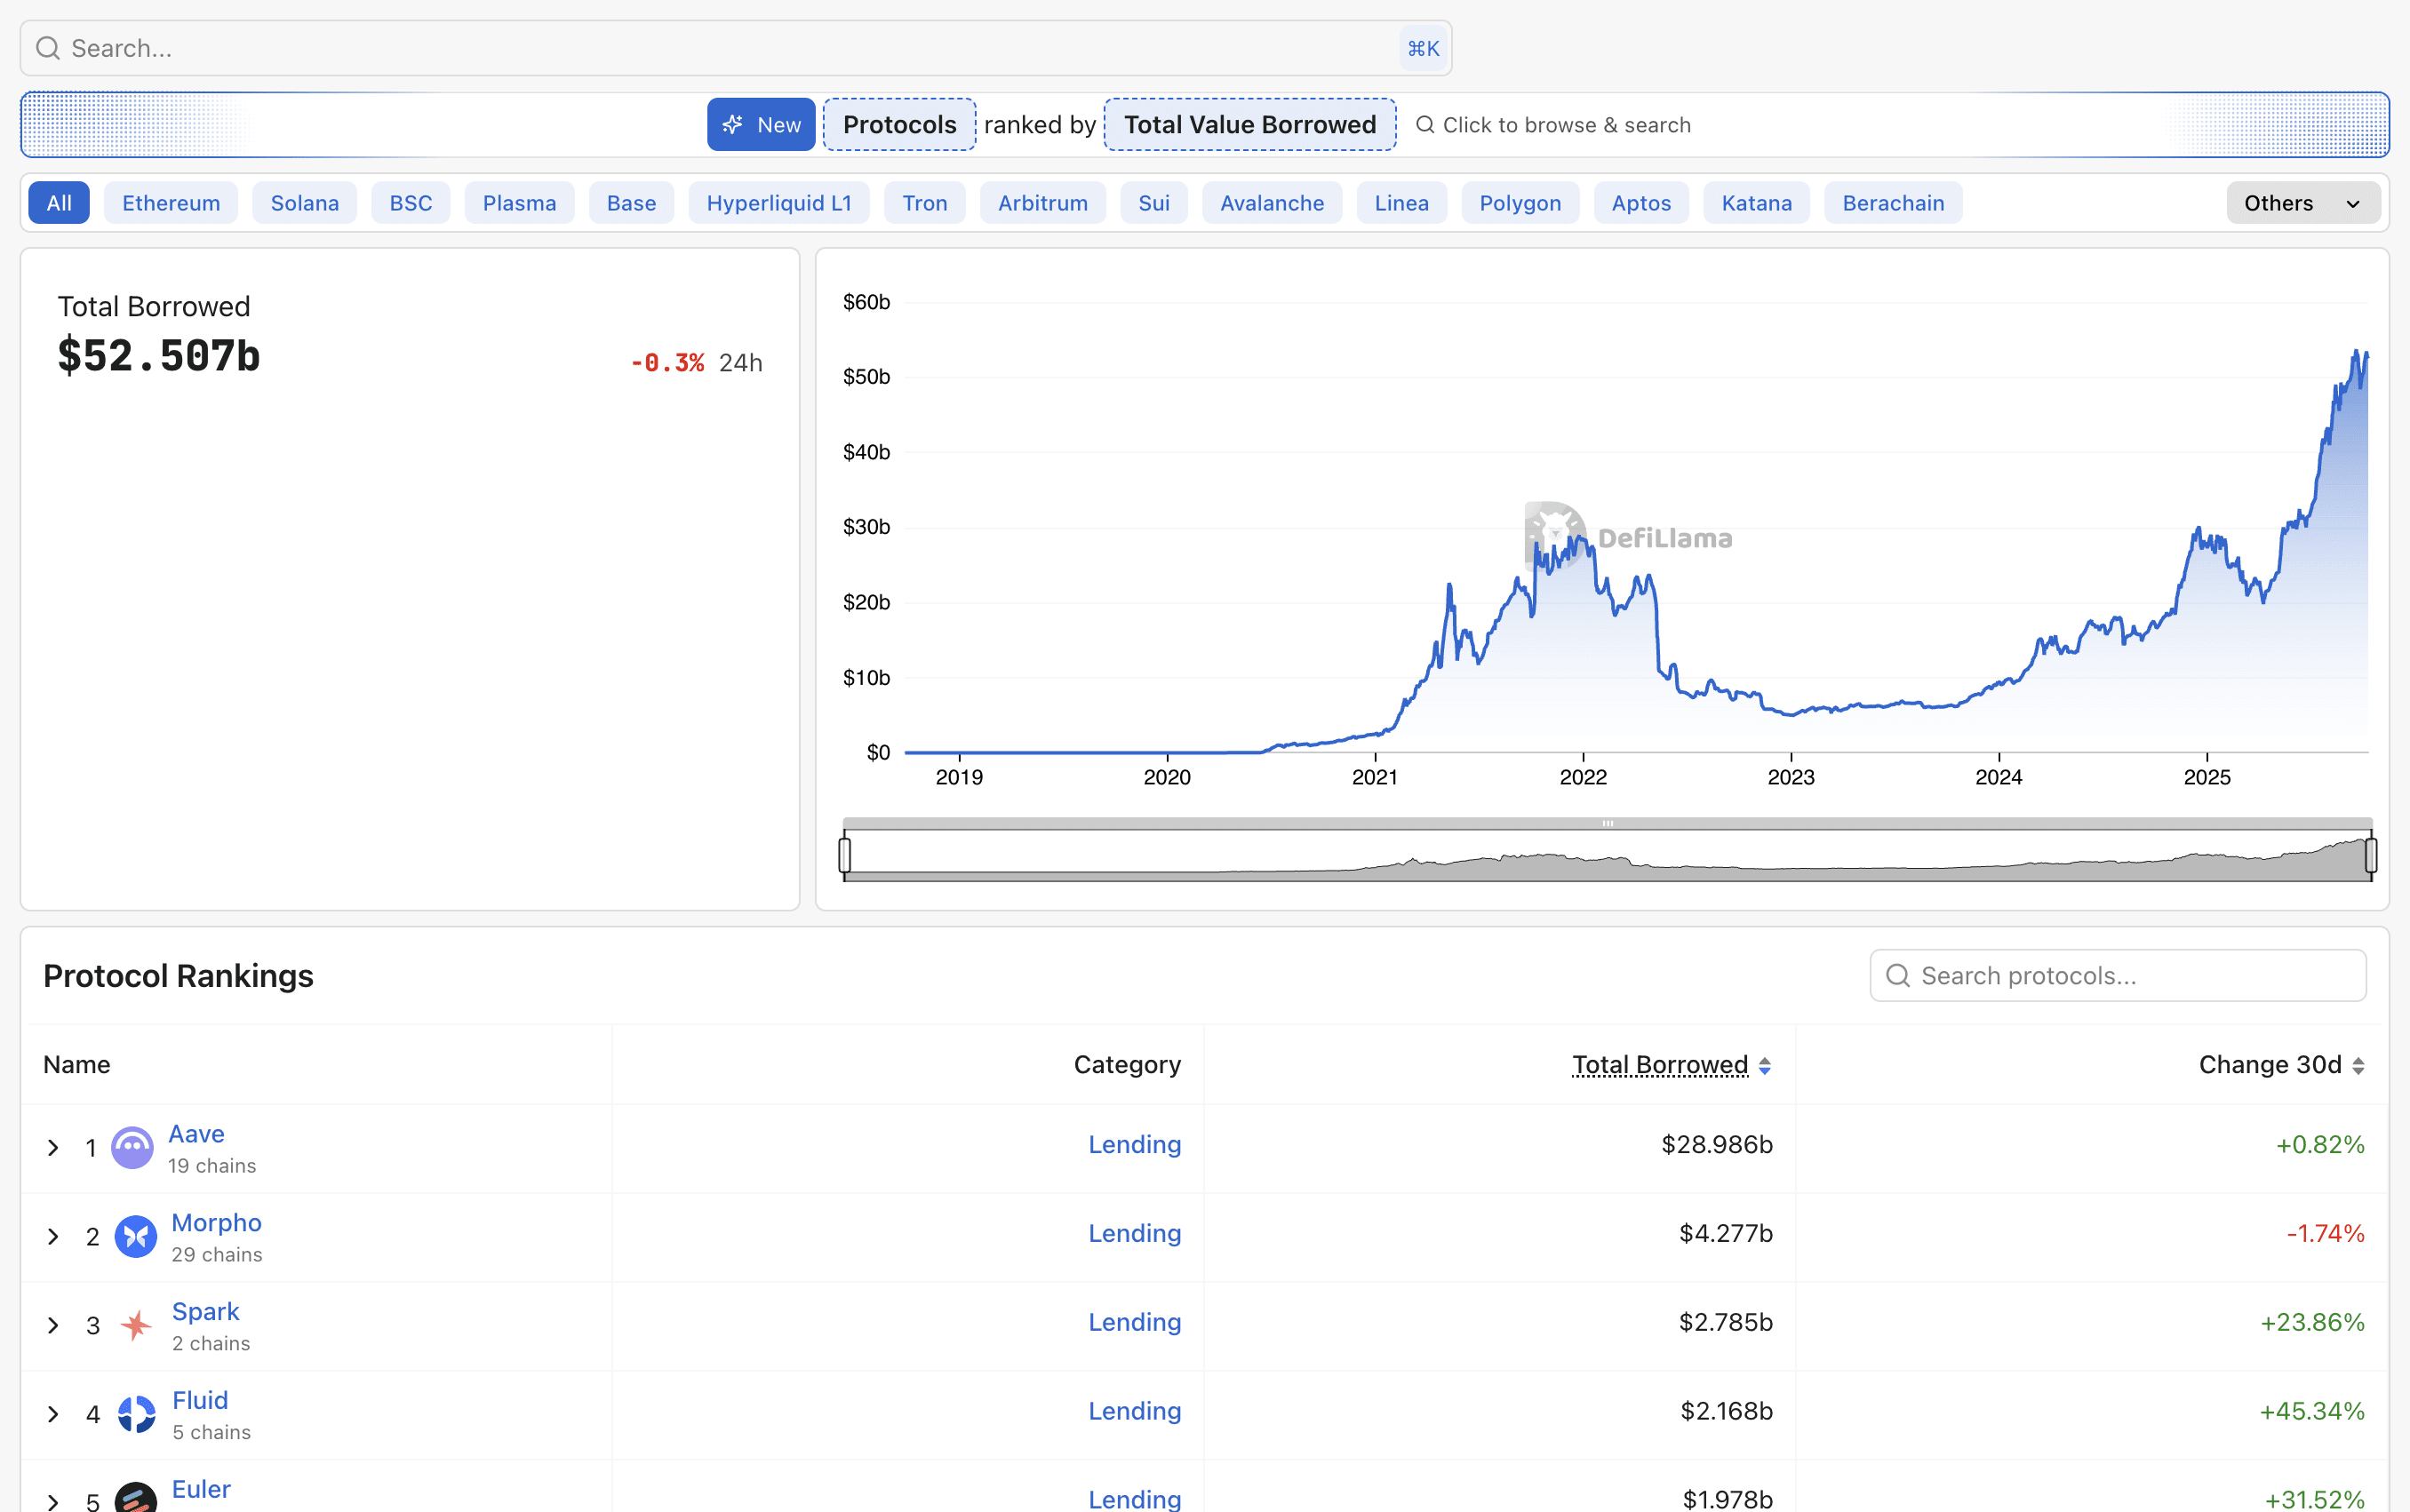The width and height of the screenshot is (2410, 1512).
Task: Click the sparkle icon on New button
Action: tap(733, 125)
